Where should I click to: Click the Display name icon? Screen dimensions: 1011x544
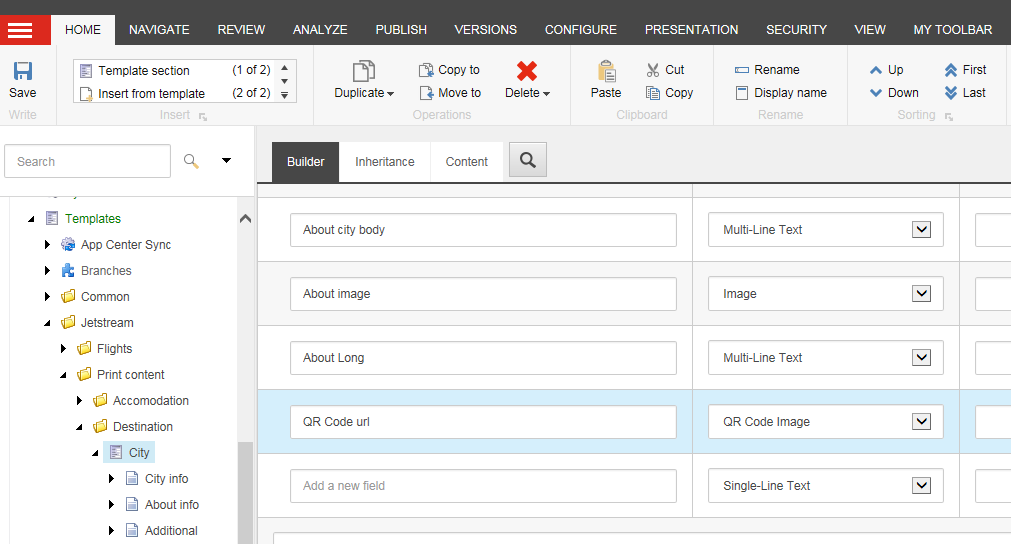(x=742, y=93)
